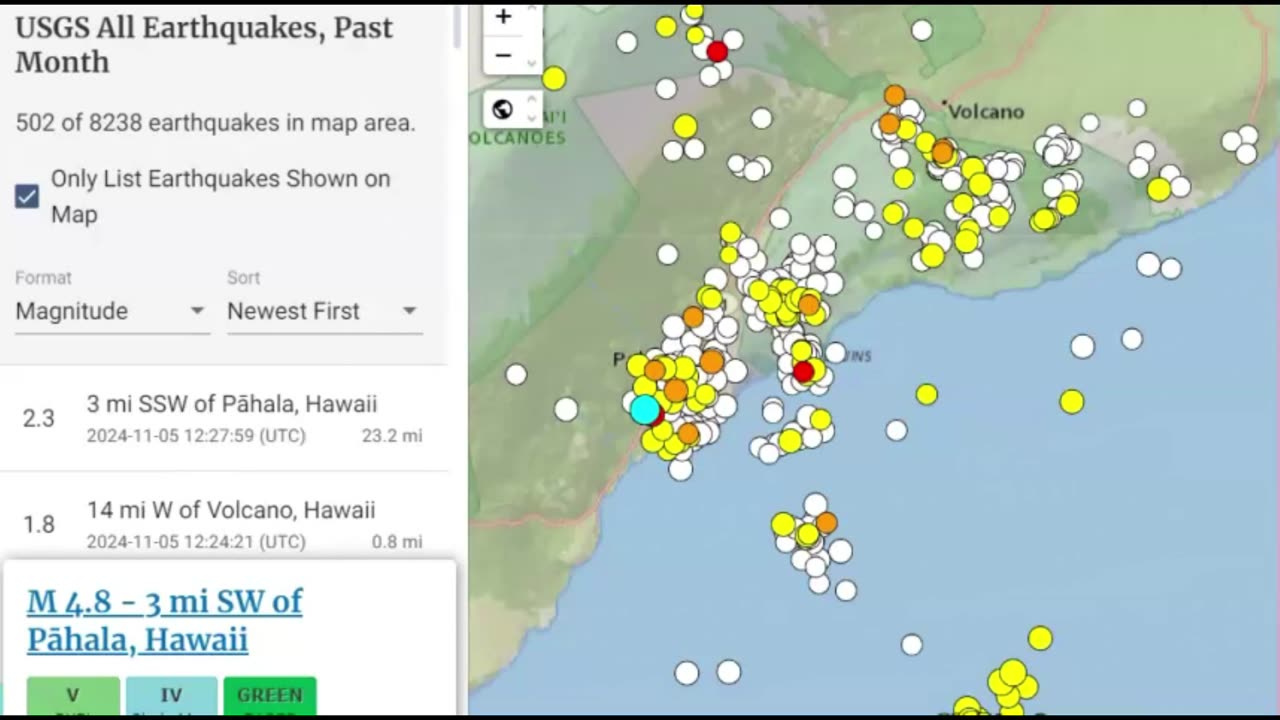Zoom in on the map
Screen dimensions: 1280x720
pyautogui.click(x=504, y=17)
